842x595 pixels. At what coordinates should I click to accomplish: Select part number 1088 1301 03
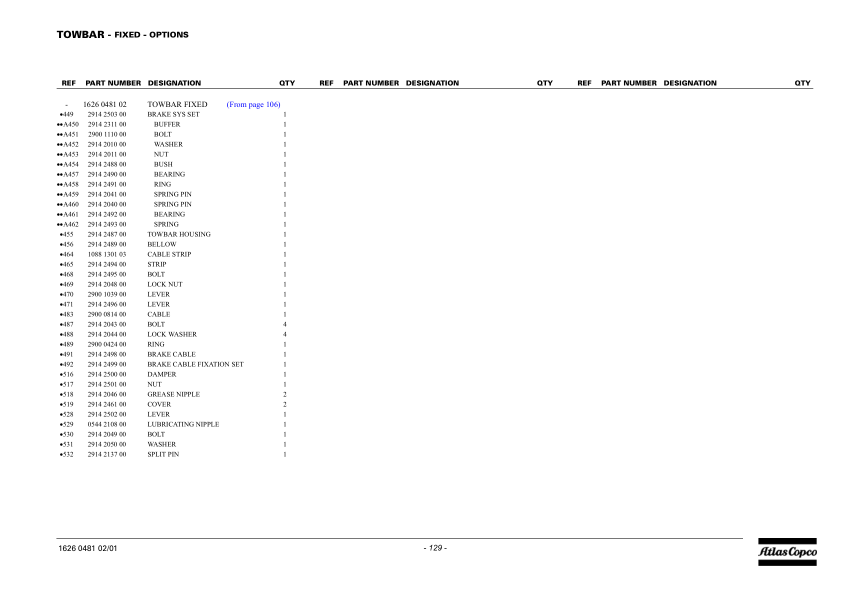click(107, 255)
